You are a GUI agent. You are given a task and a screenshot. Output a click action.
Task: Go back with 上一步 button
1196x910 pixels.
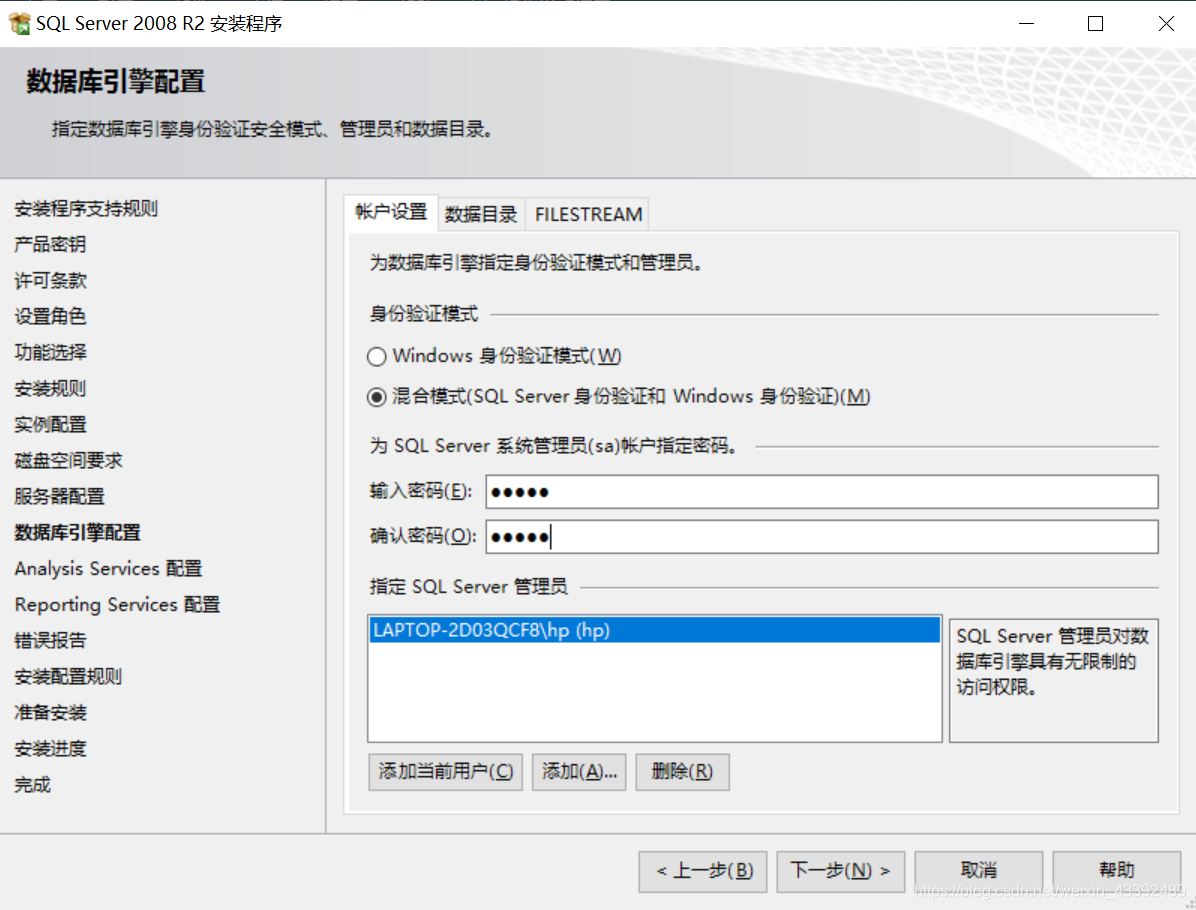coord(702,871)
